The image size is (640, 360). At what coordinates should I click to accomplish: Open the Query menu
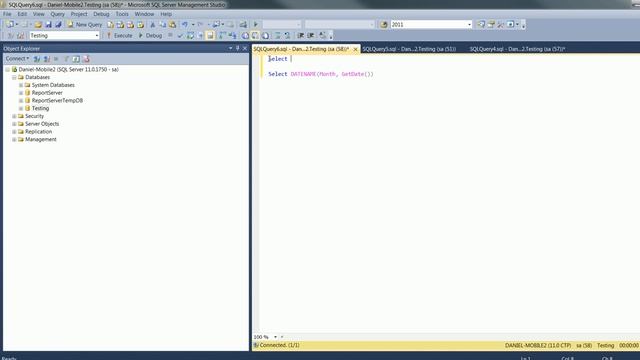point(58,14)
